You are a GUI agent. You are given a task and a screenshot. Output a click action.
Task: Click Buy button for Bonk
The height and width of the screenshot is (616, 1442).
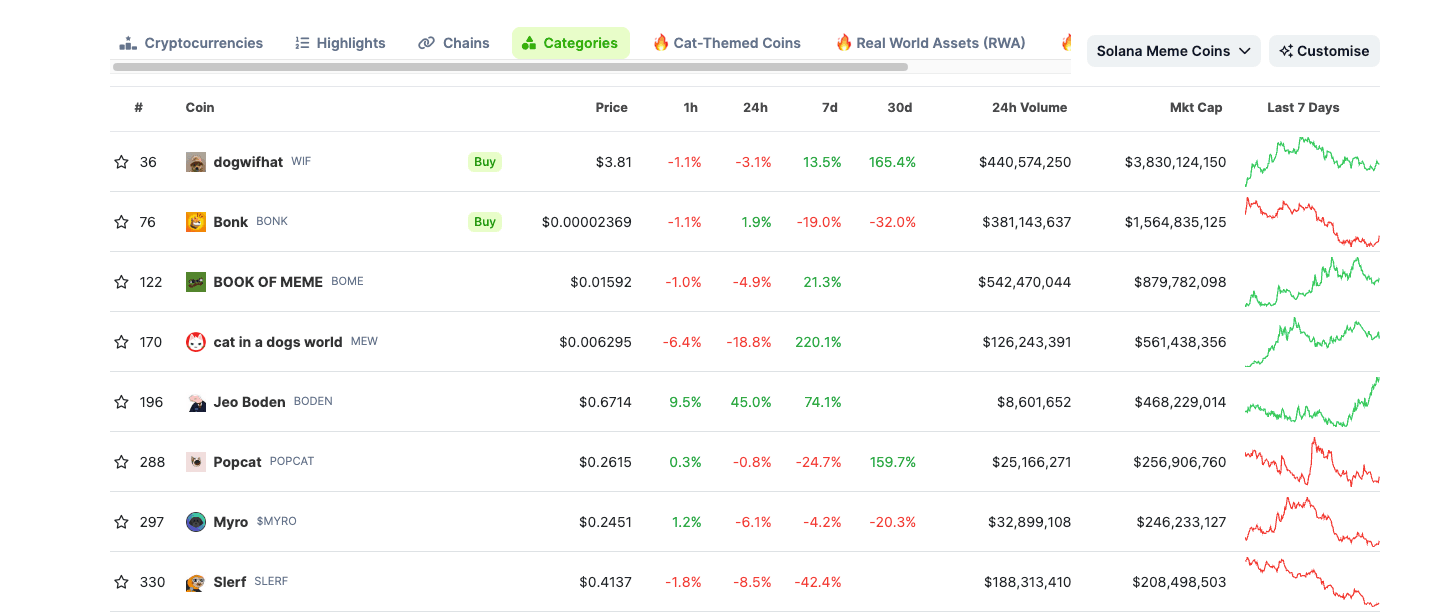coord(485,222)
